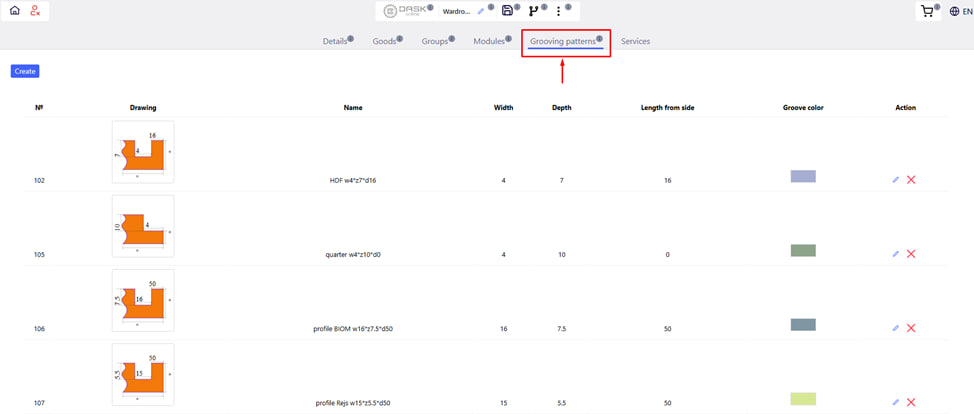
Task: Switch to the Details tab
Action: [x=335, y=42]
